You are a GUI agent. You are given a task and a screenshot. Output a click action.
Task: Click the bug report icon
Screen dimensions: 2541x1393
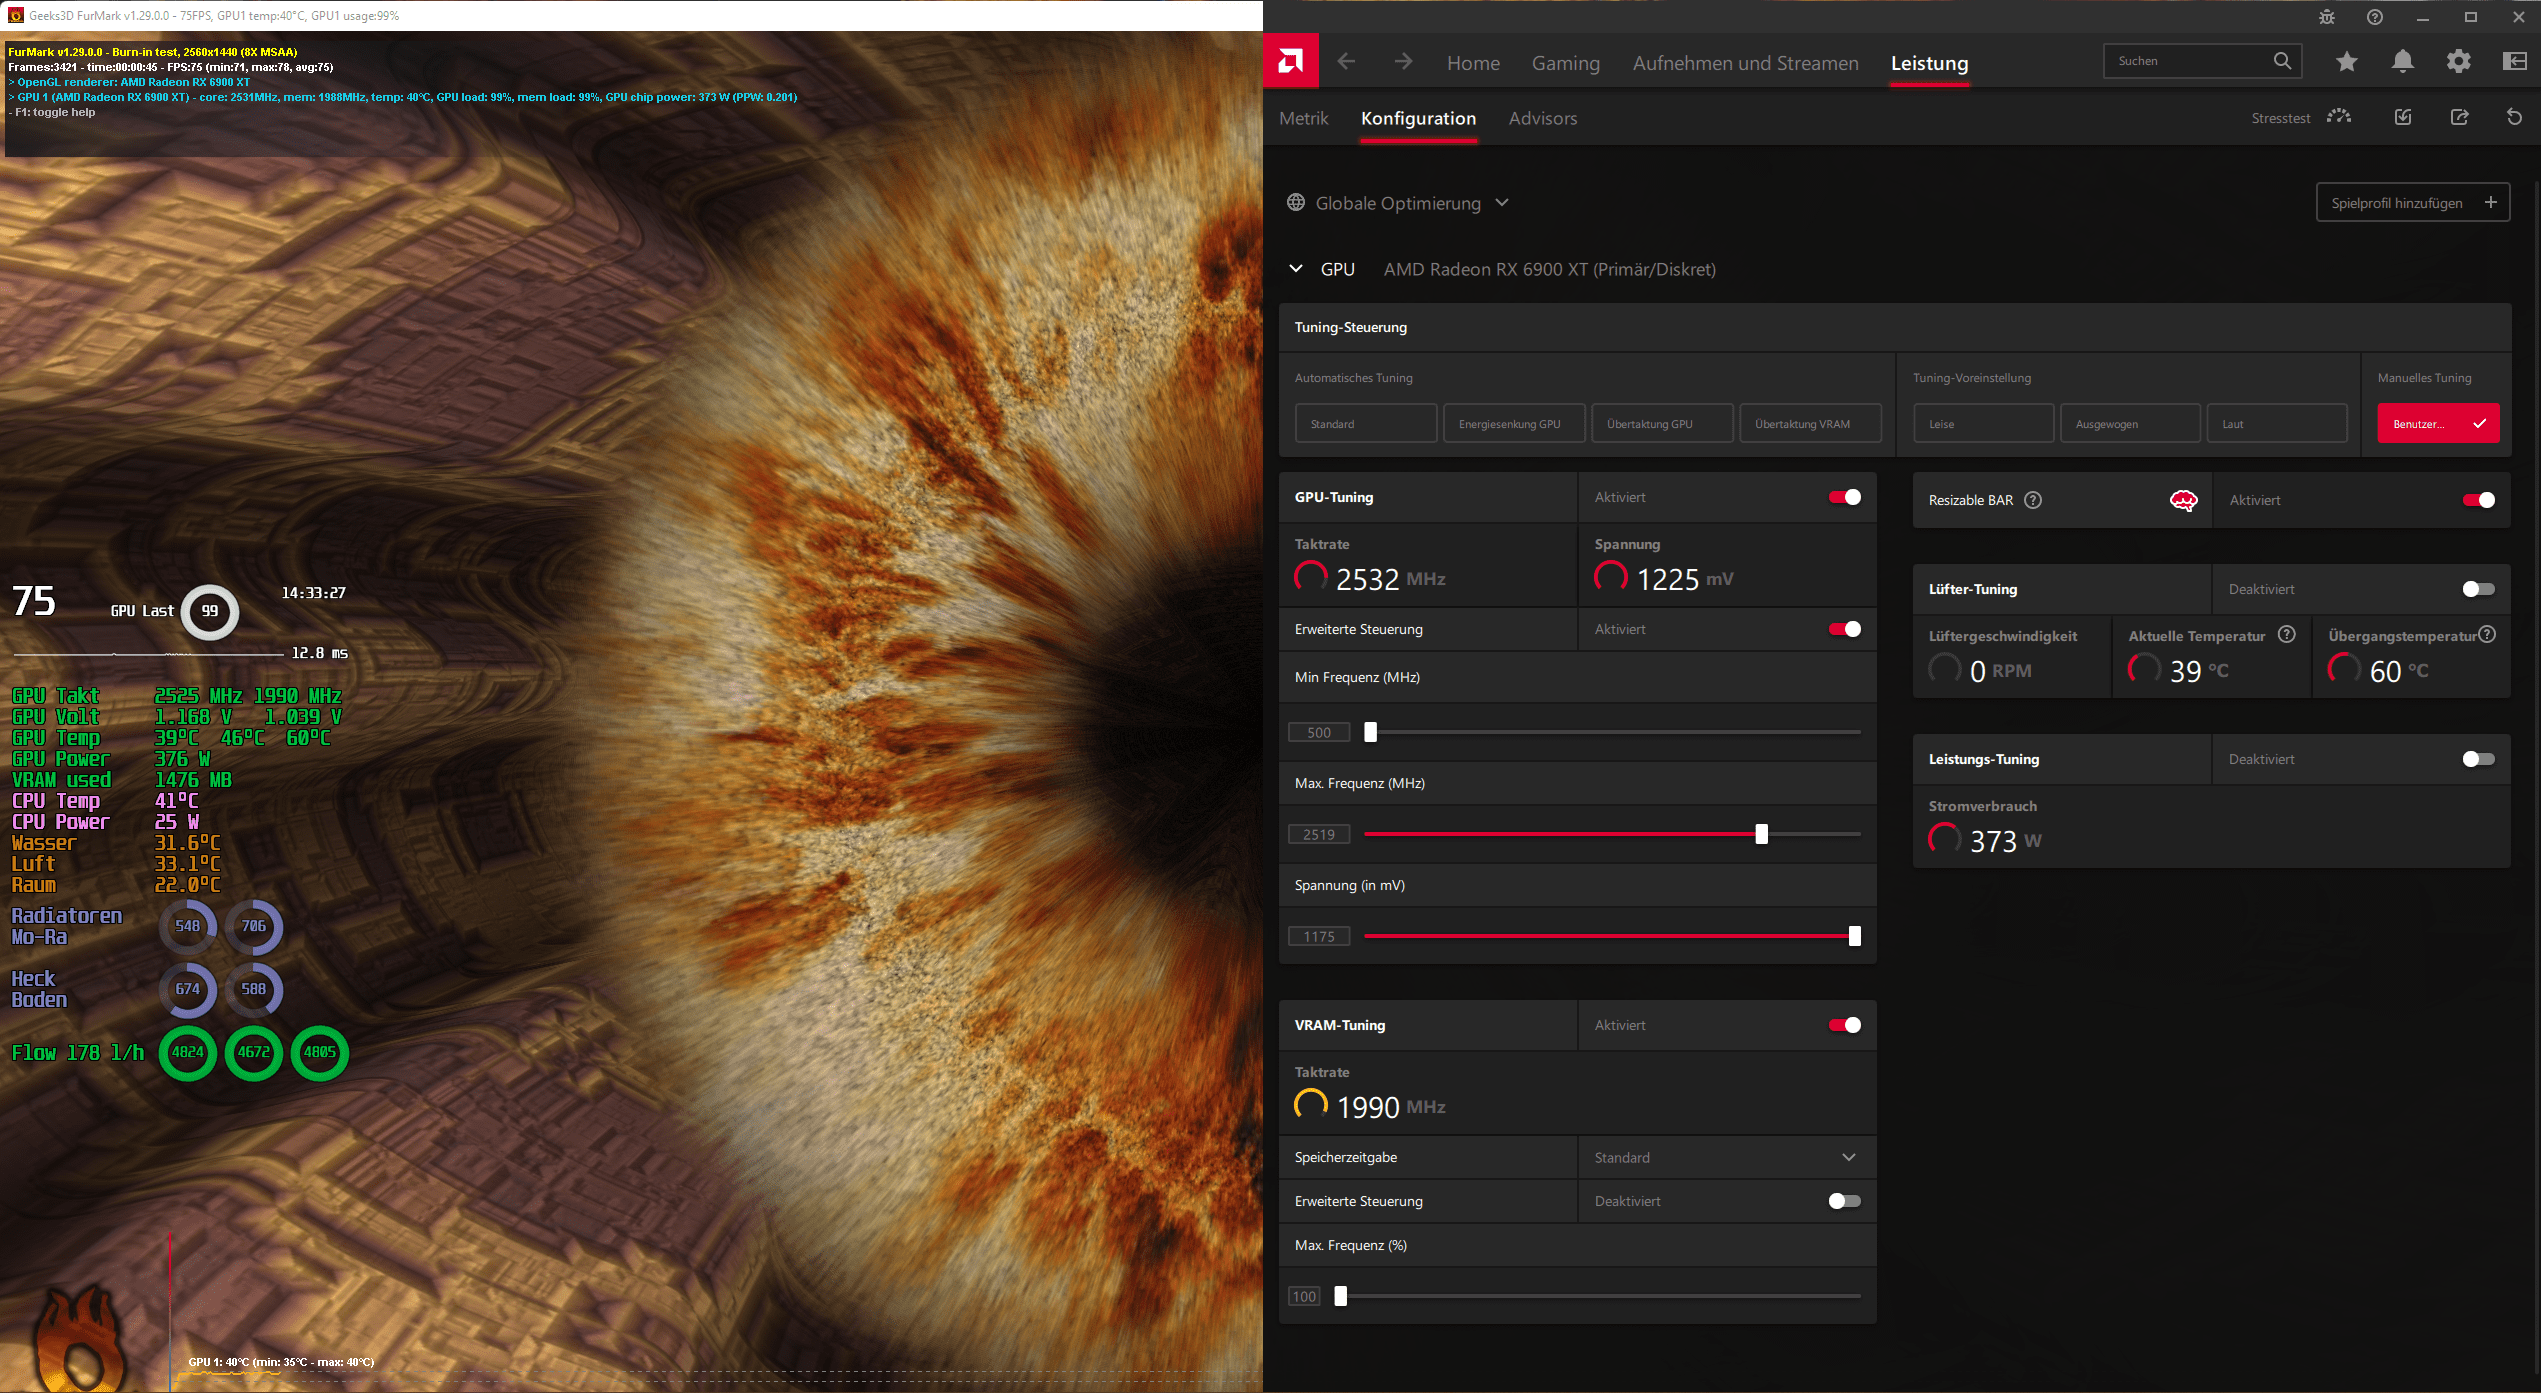point(2326,17)
